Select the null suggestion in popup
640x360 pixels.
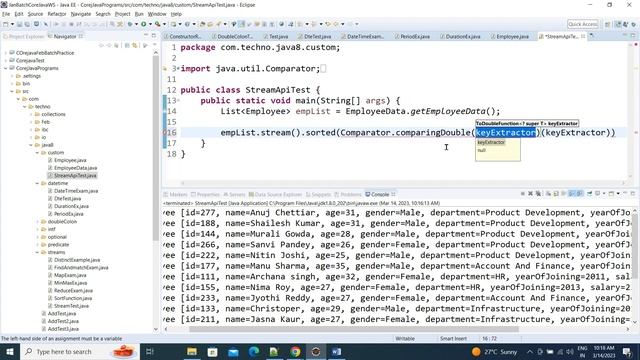tap(482, 150)
